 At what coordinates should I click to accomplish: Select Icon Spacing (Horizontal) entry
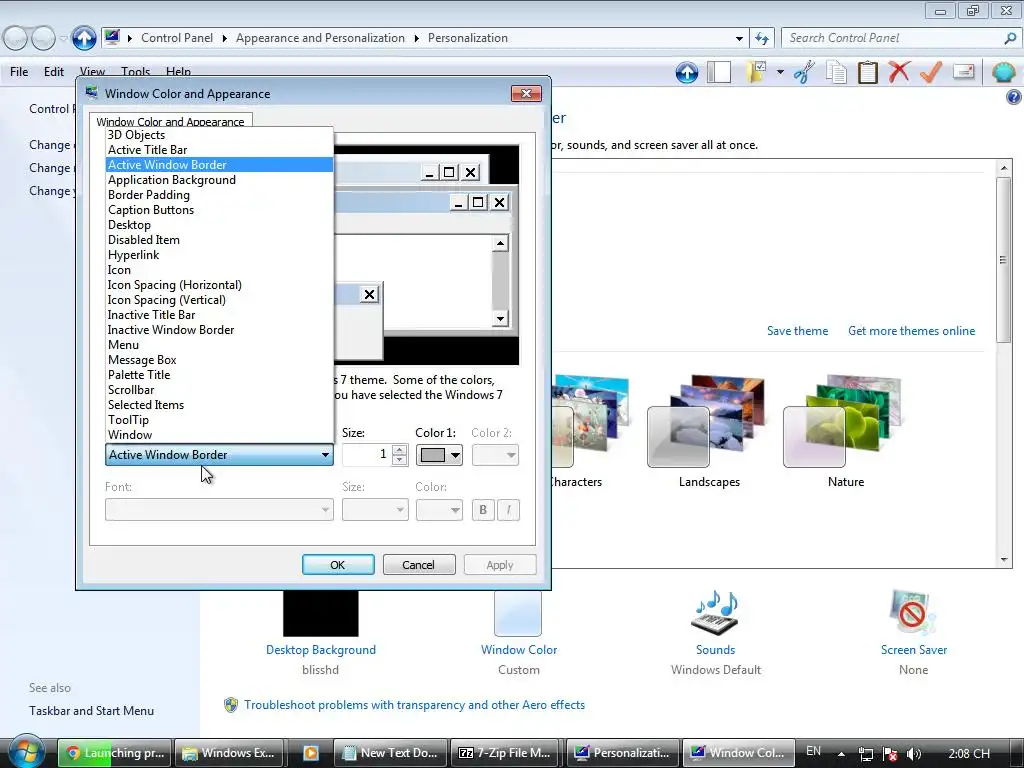(x=219, y=285)
